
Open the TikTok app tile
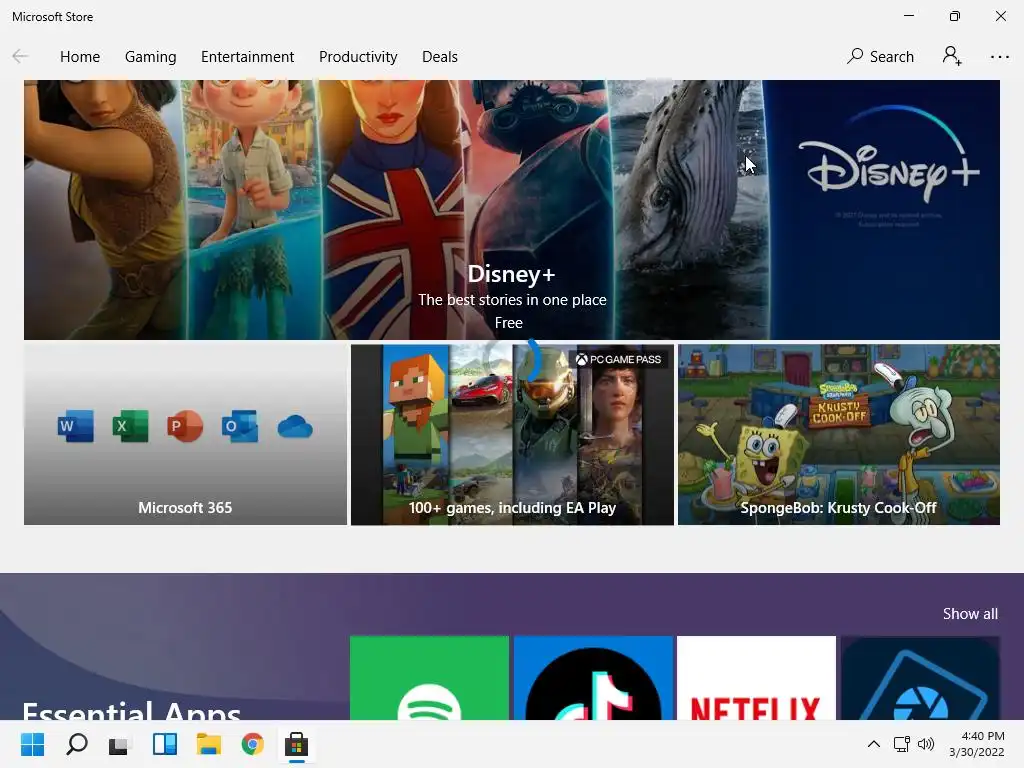[593, 678]
